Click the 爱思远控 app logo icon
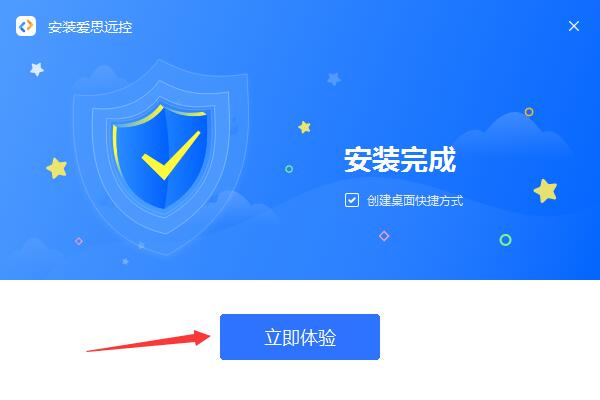This screenshot has width=600, height=400. click(26, 26)
